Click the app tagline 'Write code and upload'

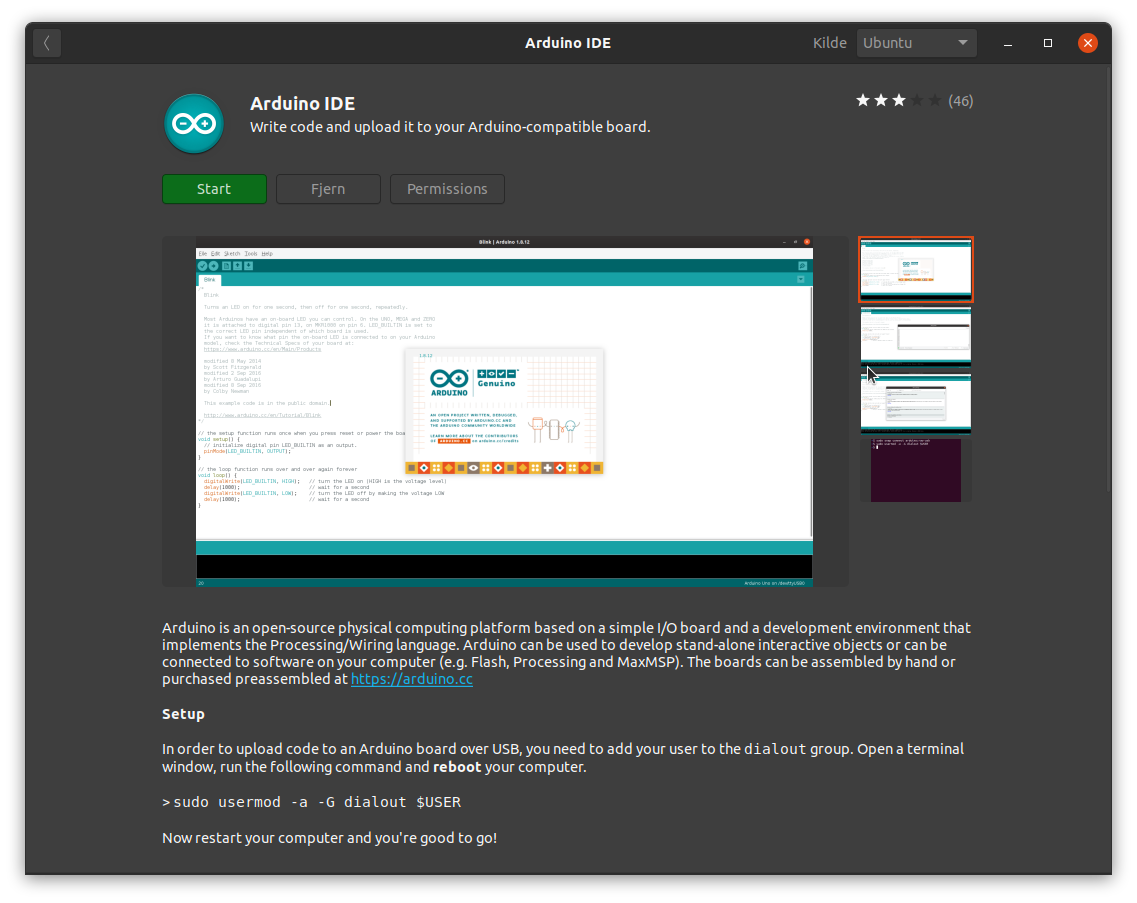coord(450,127)
